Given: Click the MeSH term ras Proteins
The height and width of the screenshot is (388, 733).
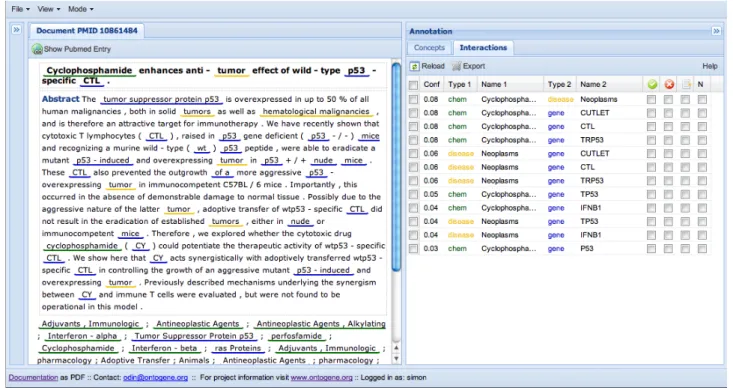Looking at the screenshot, I should (x=237, y=348).
